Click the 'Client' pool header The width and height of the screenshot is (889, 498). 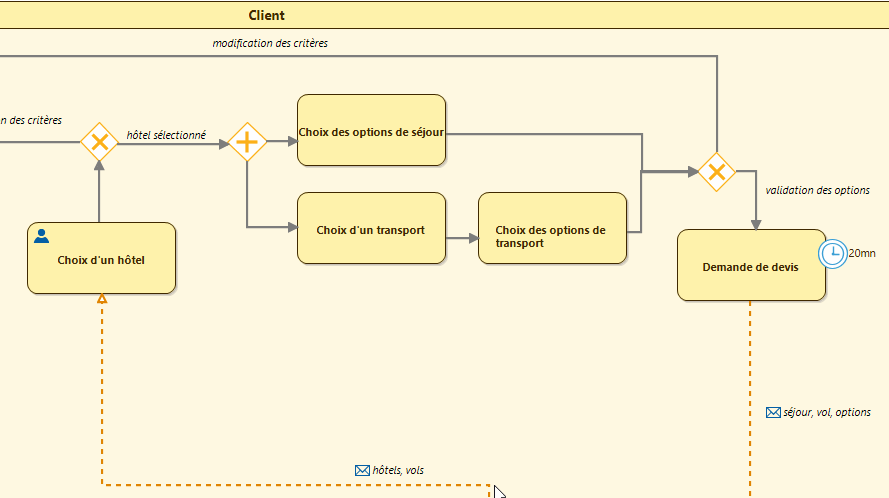(444, 15)
